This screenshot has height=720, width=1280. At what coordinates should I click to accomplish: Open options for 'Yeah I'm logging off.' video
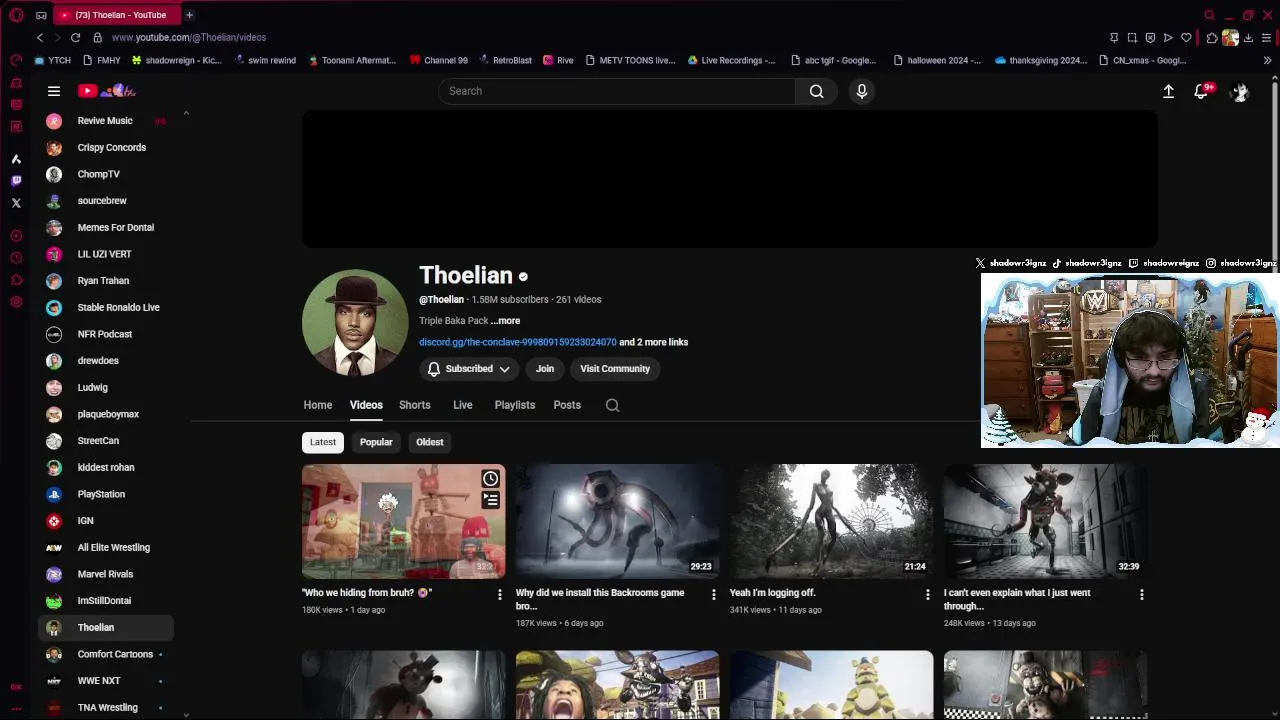click(927, 594)
